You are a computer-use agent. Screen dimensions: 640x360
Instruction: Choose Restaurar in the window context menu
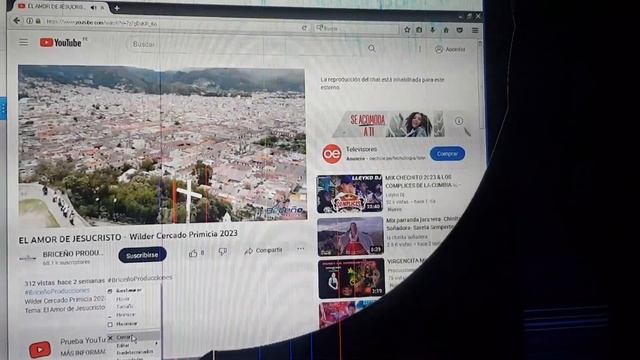click(129, 291)
